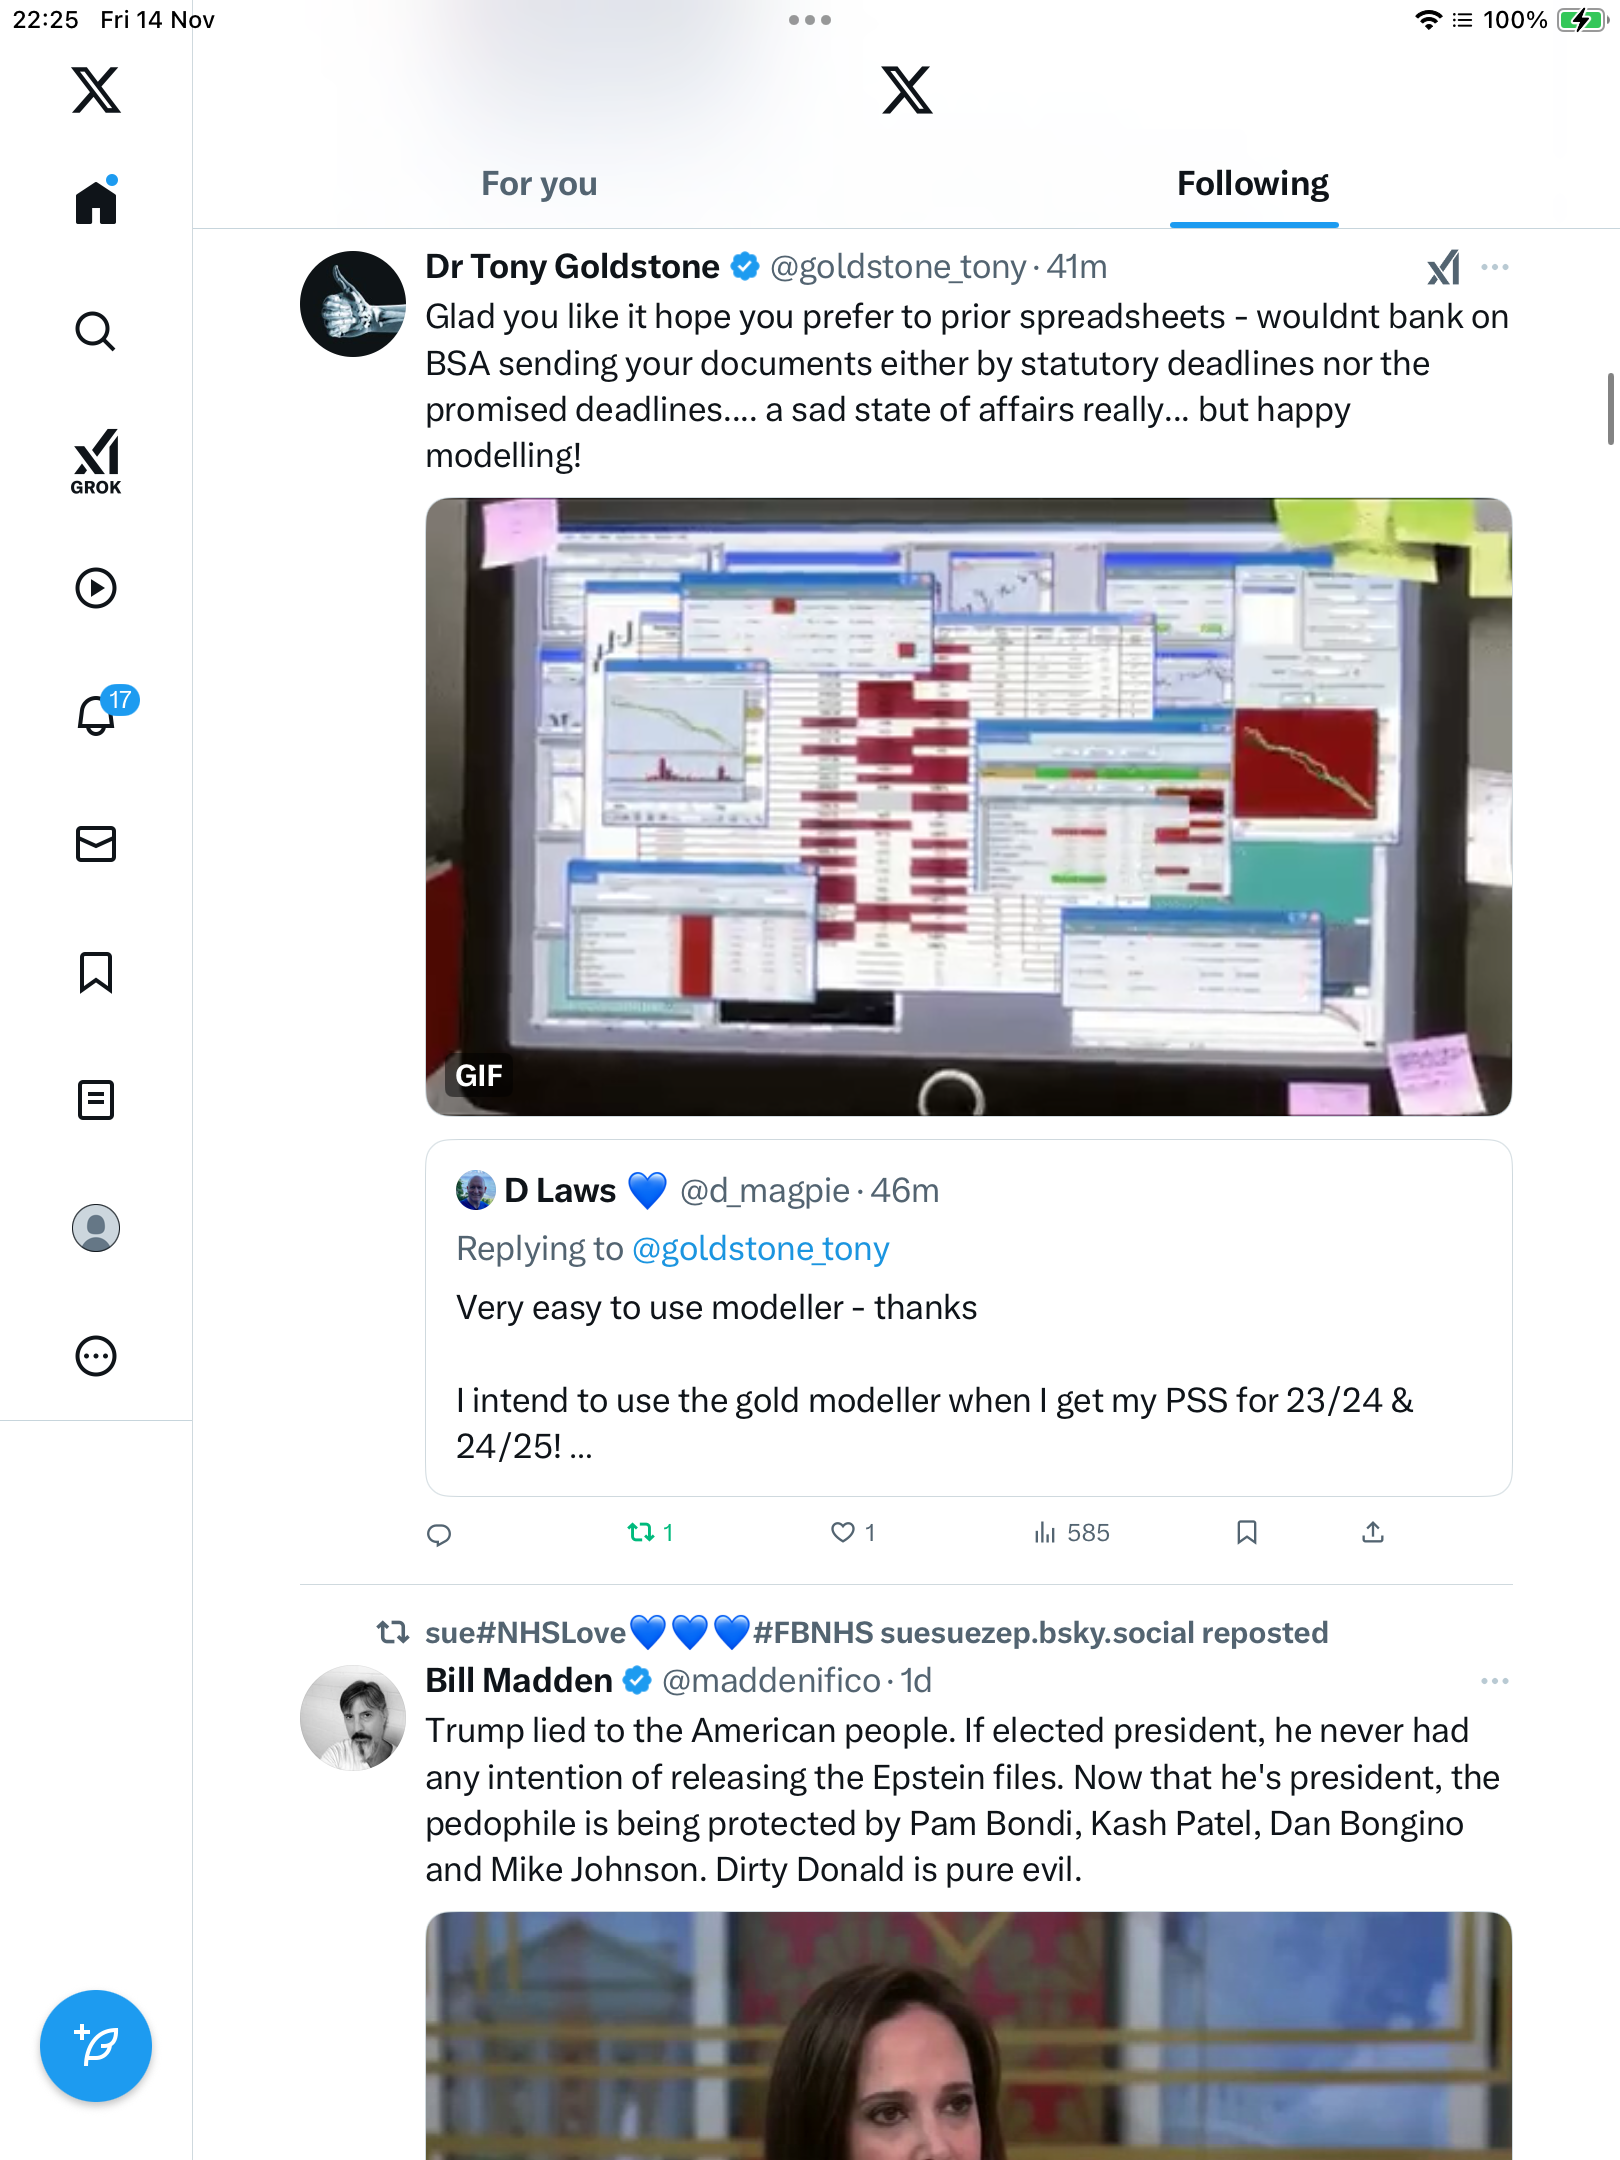Switch to the For you tab

(x=539, y=184)
